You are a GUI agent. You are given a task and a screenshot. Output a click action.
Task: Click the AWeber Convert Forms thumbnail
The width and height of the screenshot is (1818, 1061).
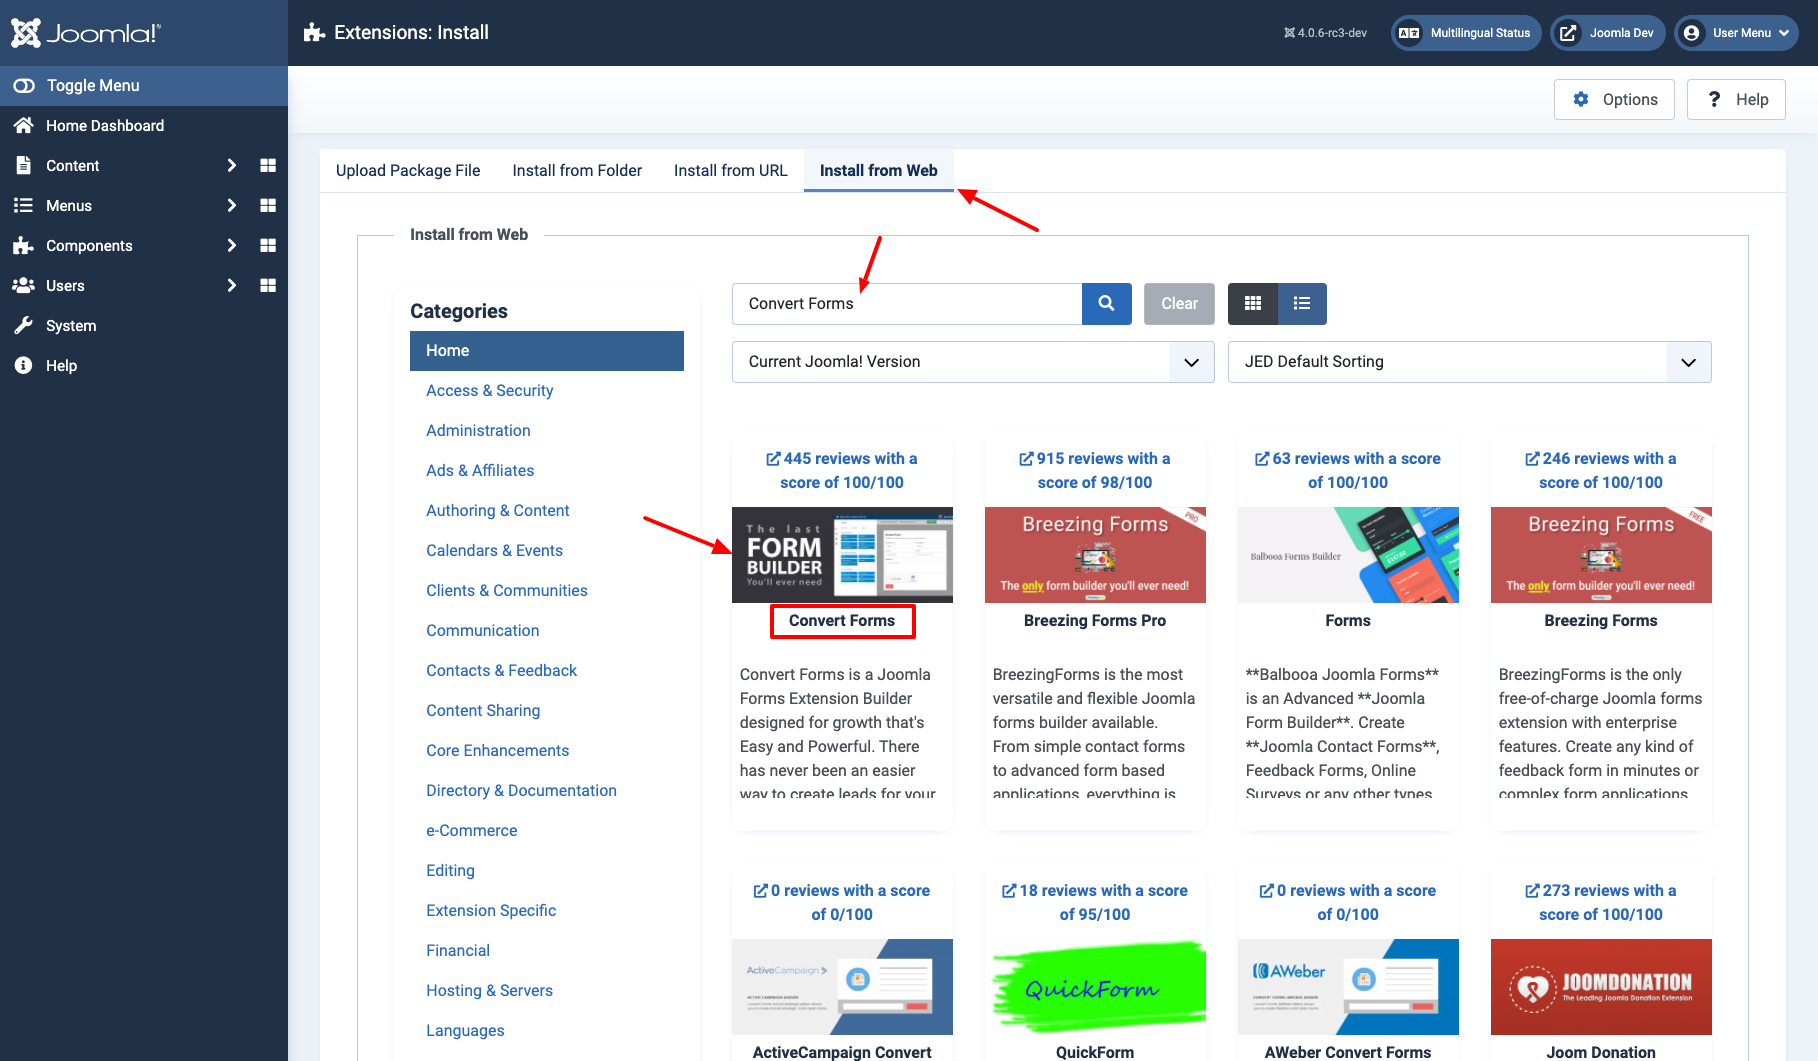point(1348,987)
